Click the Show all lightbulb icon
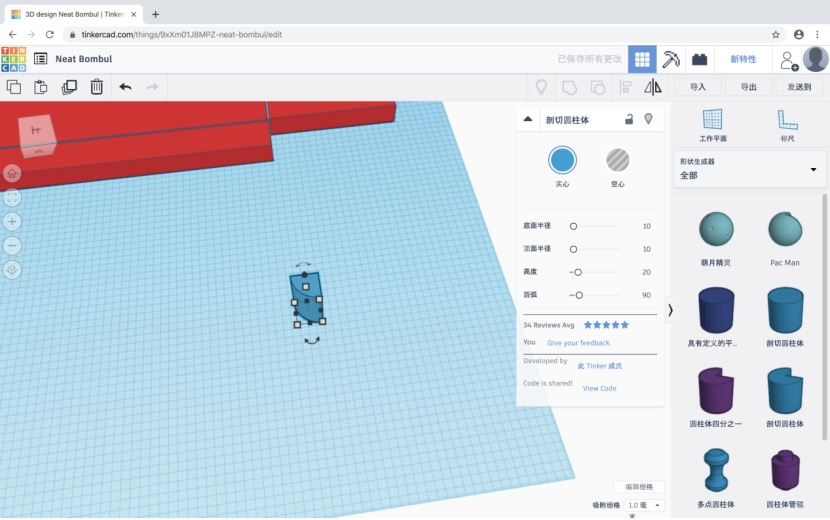 (541, 87)
